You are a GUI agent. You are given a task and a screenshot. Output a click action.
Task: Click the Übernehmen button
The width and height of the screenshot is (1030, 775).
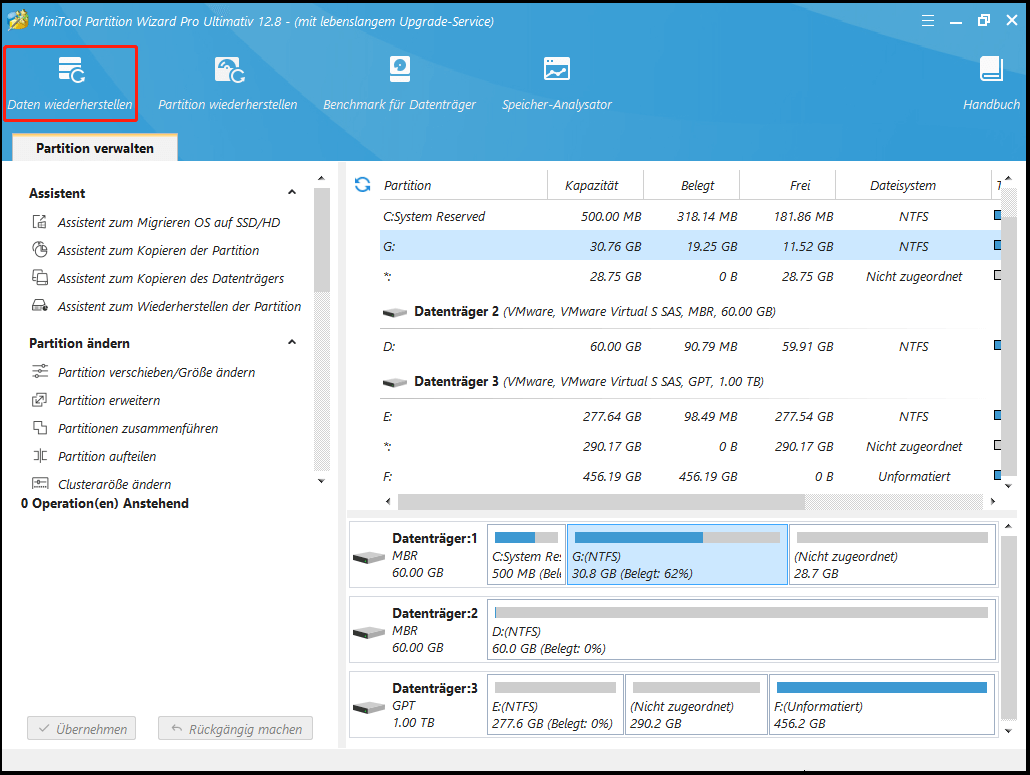pyautogui.click(x=81, y=728)
